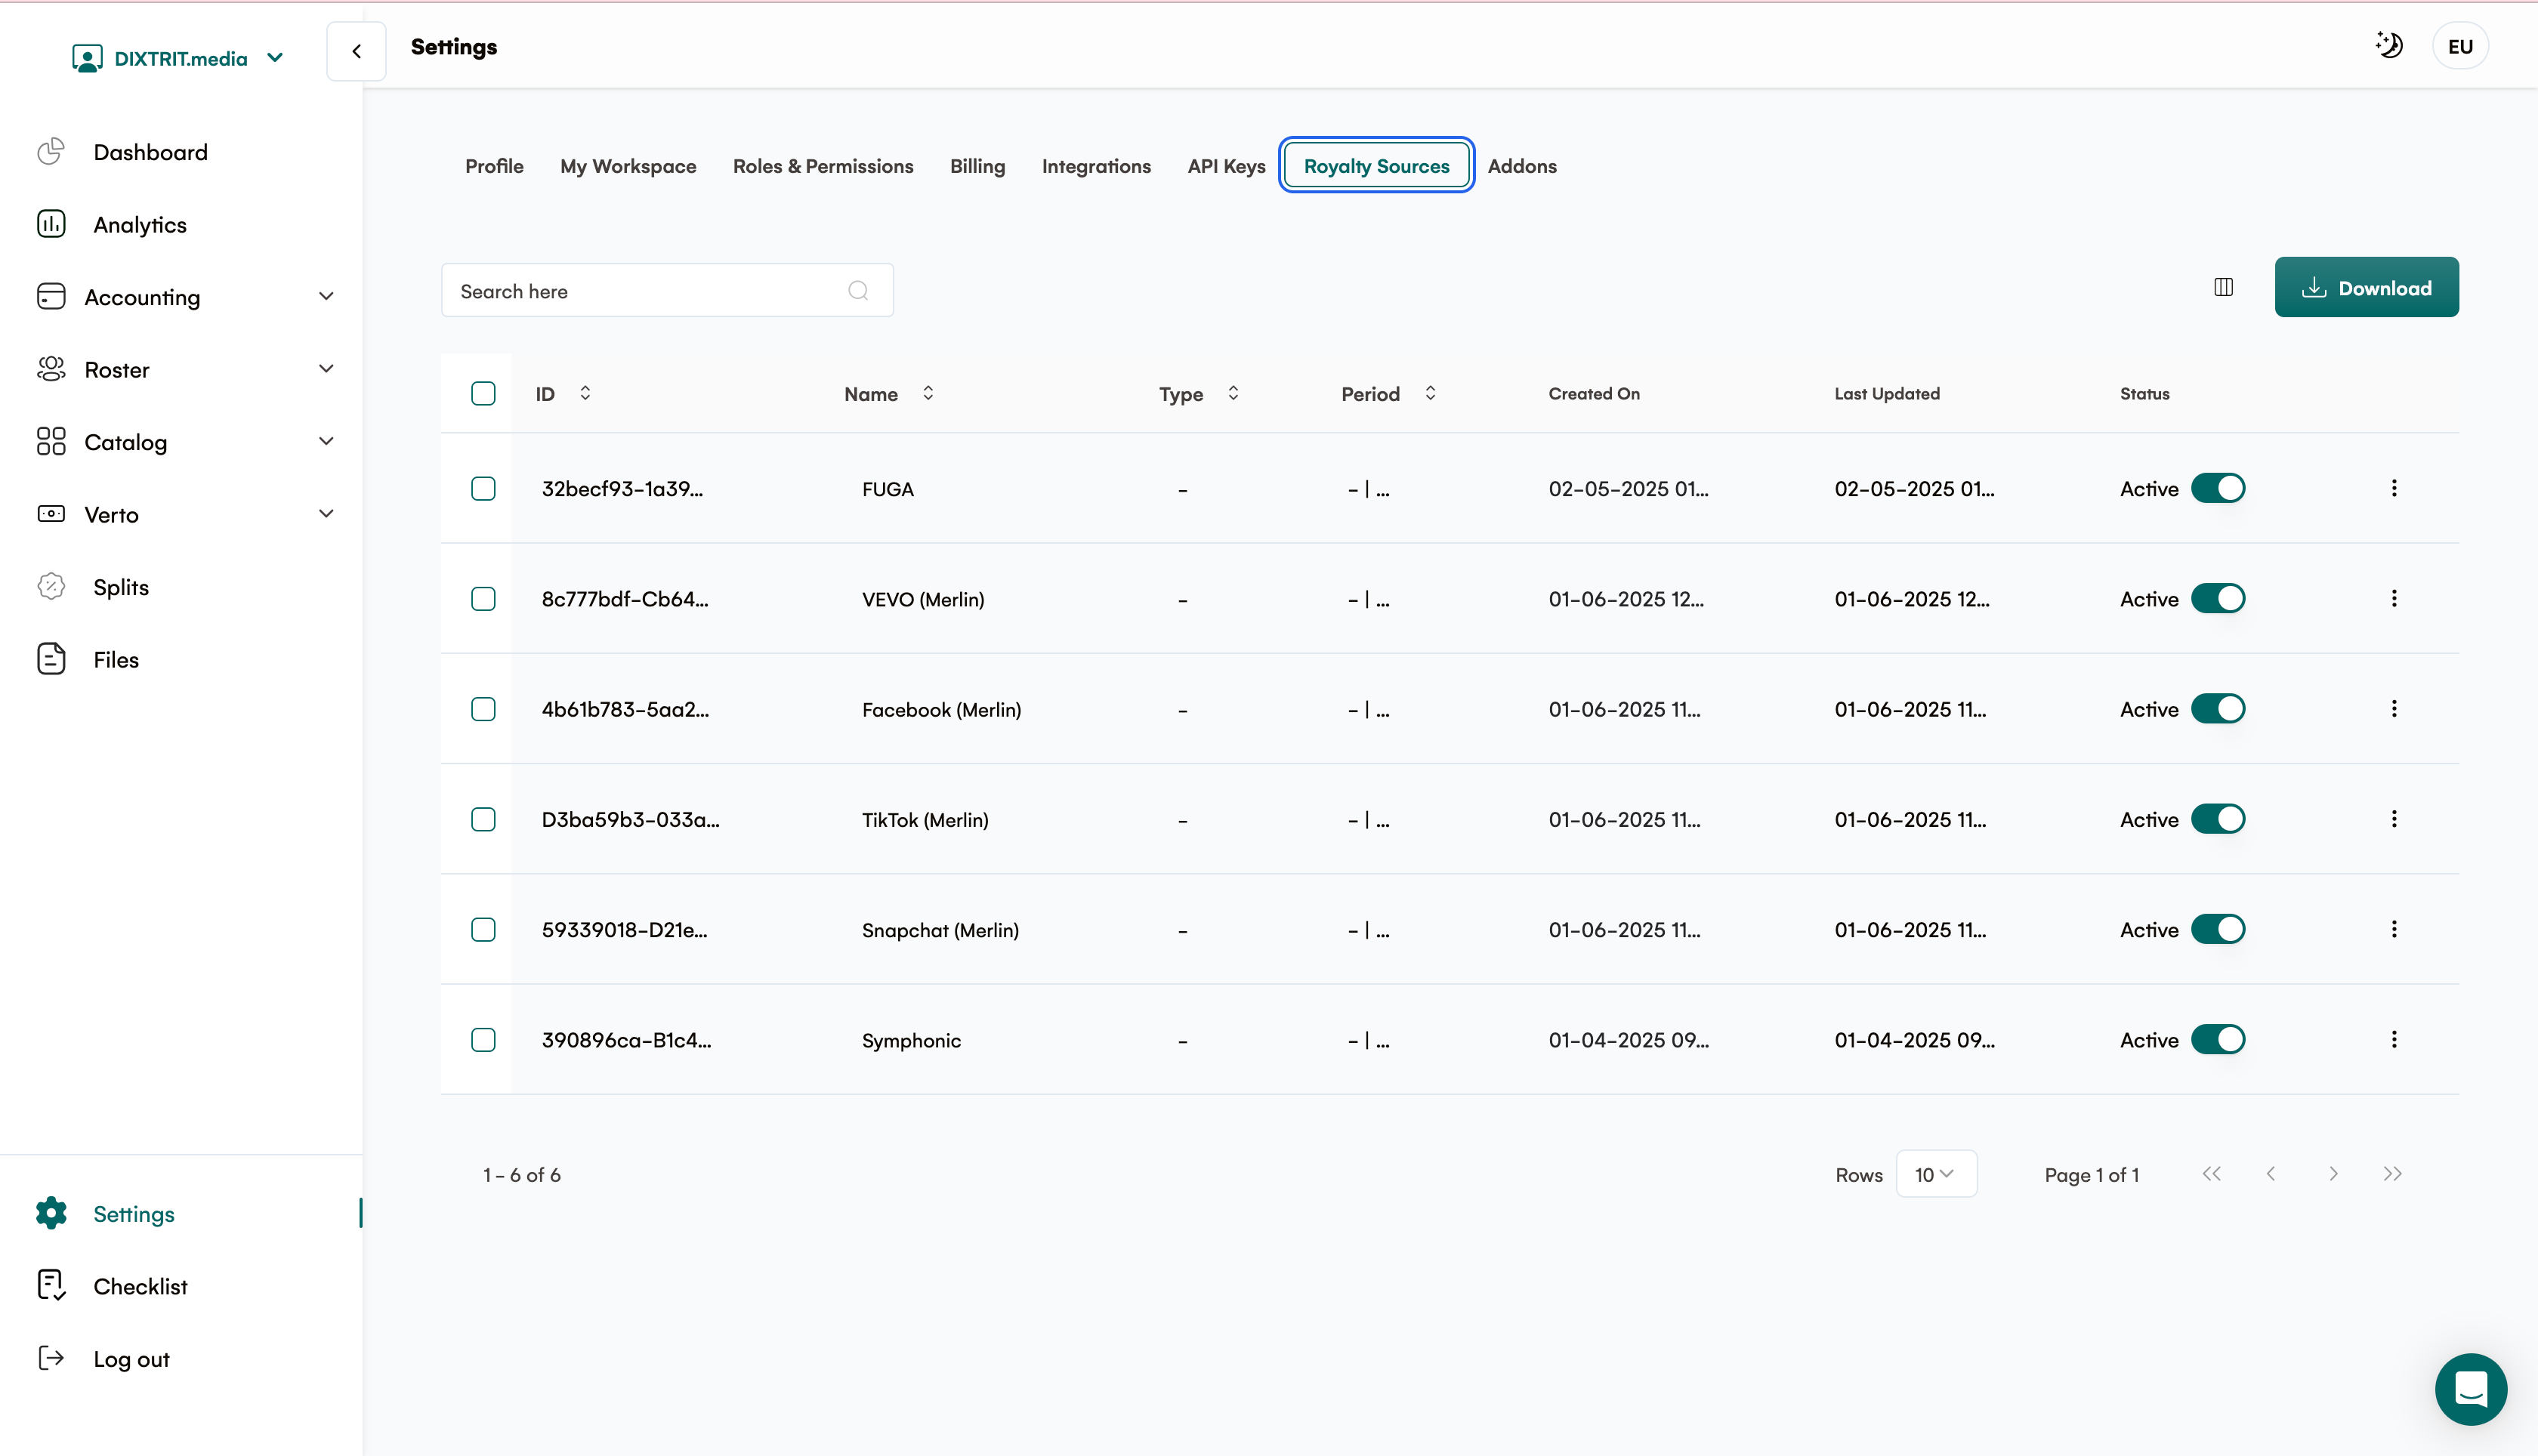Screen dimensions: 2538x1456
Task: Open the chat support bubble
Action: (2470, 1389)
